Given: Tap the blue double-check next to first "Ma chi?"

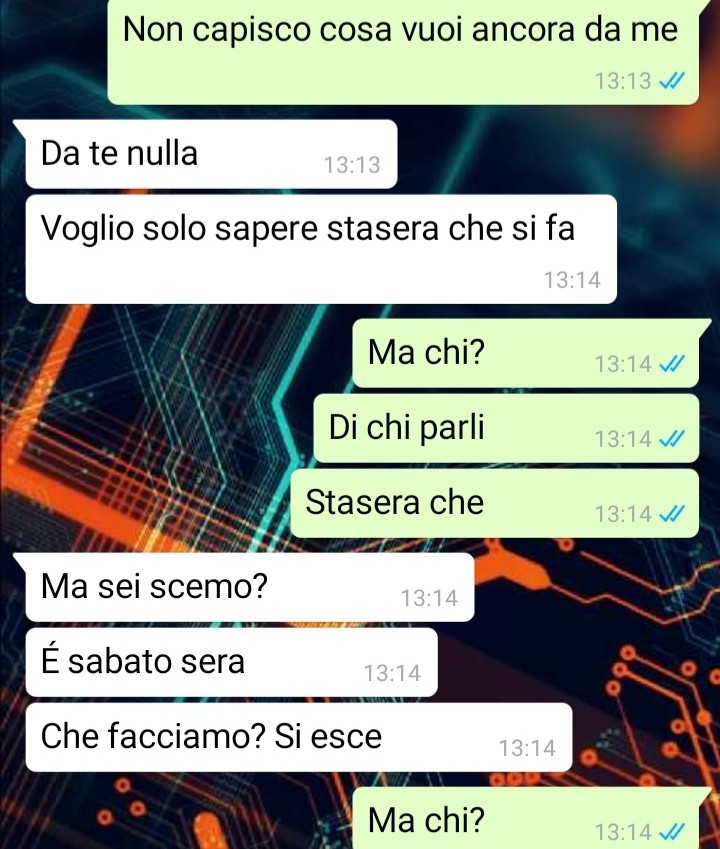Looking at the screenshot, I should 672,364.
